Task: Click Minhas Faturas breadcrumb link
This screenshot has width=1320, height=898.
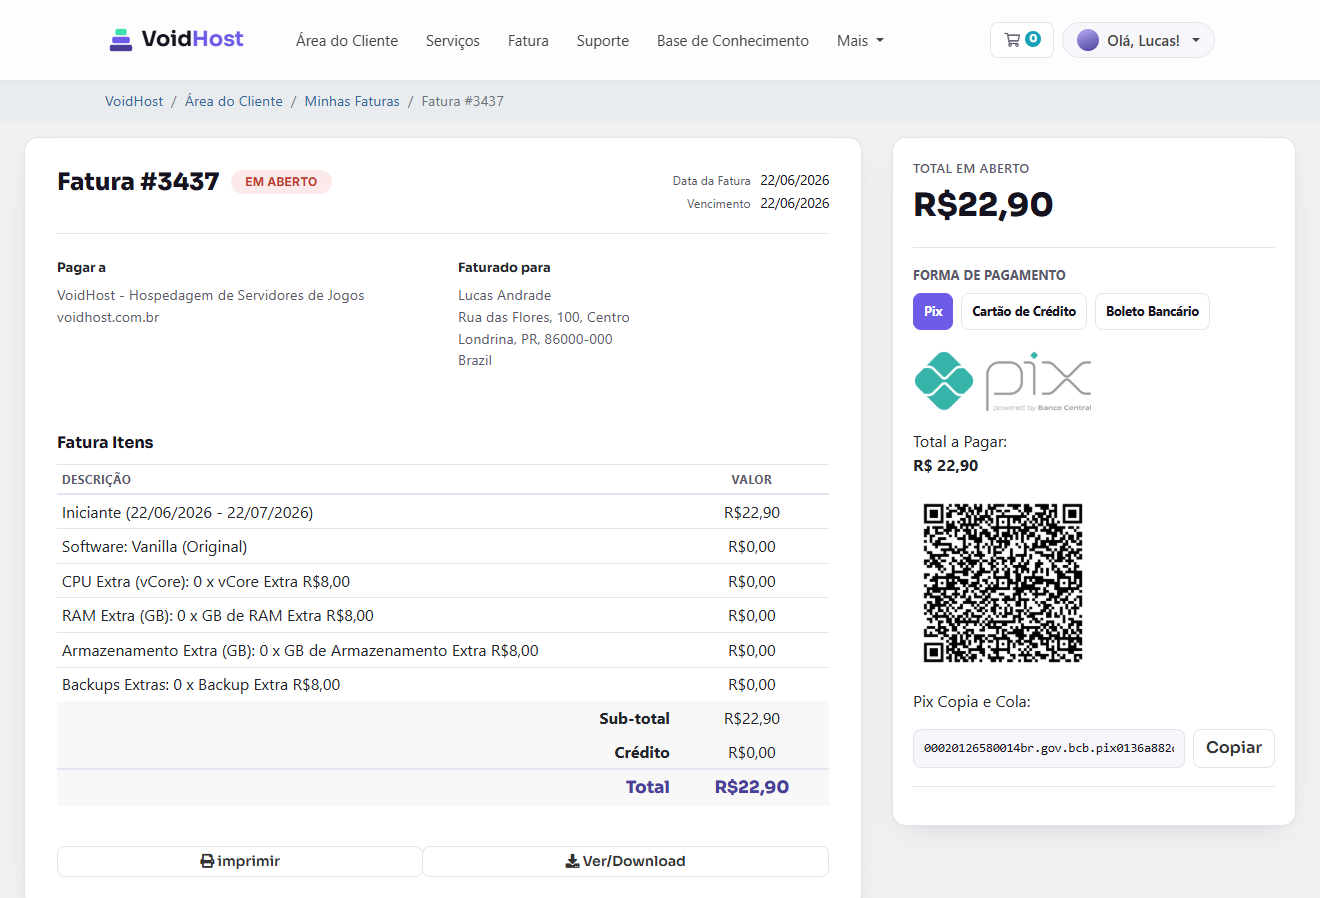Action: point(352,101)
